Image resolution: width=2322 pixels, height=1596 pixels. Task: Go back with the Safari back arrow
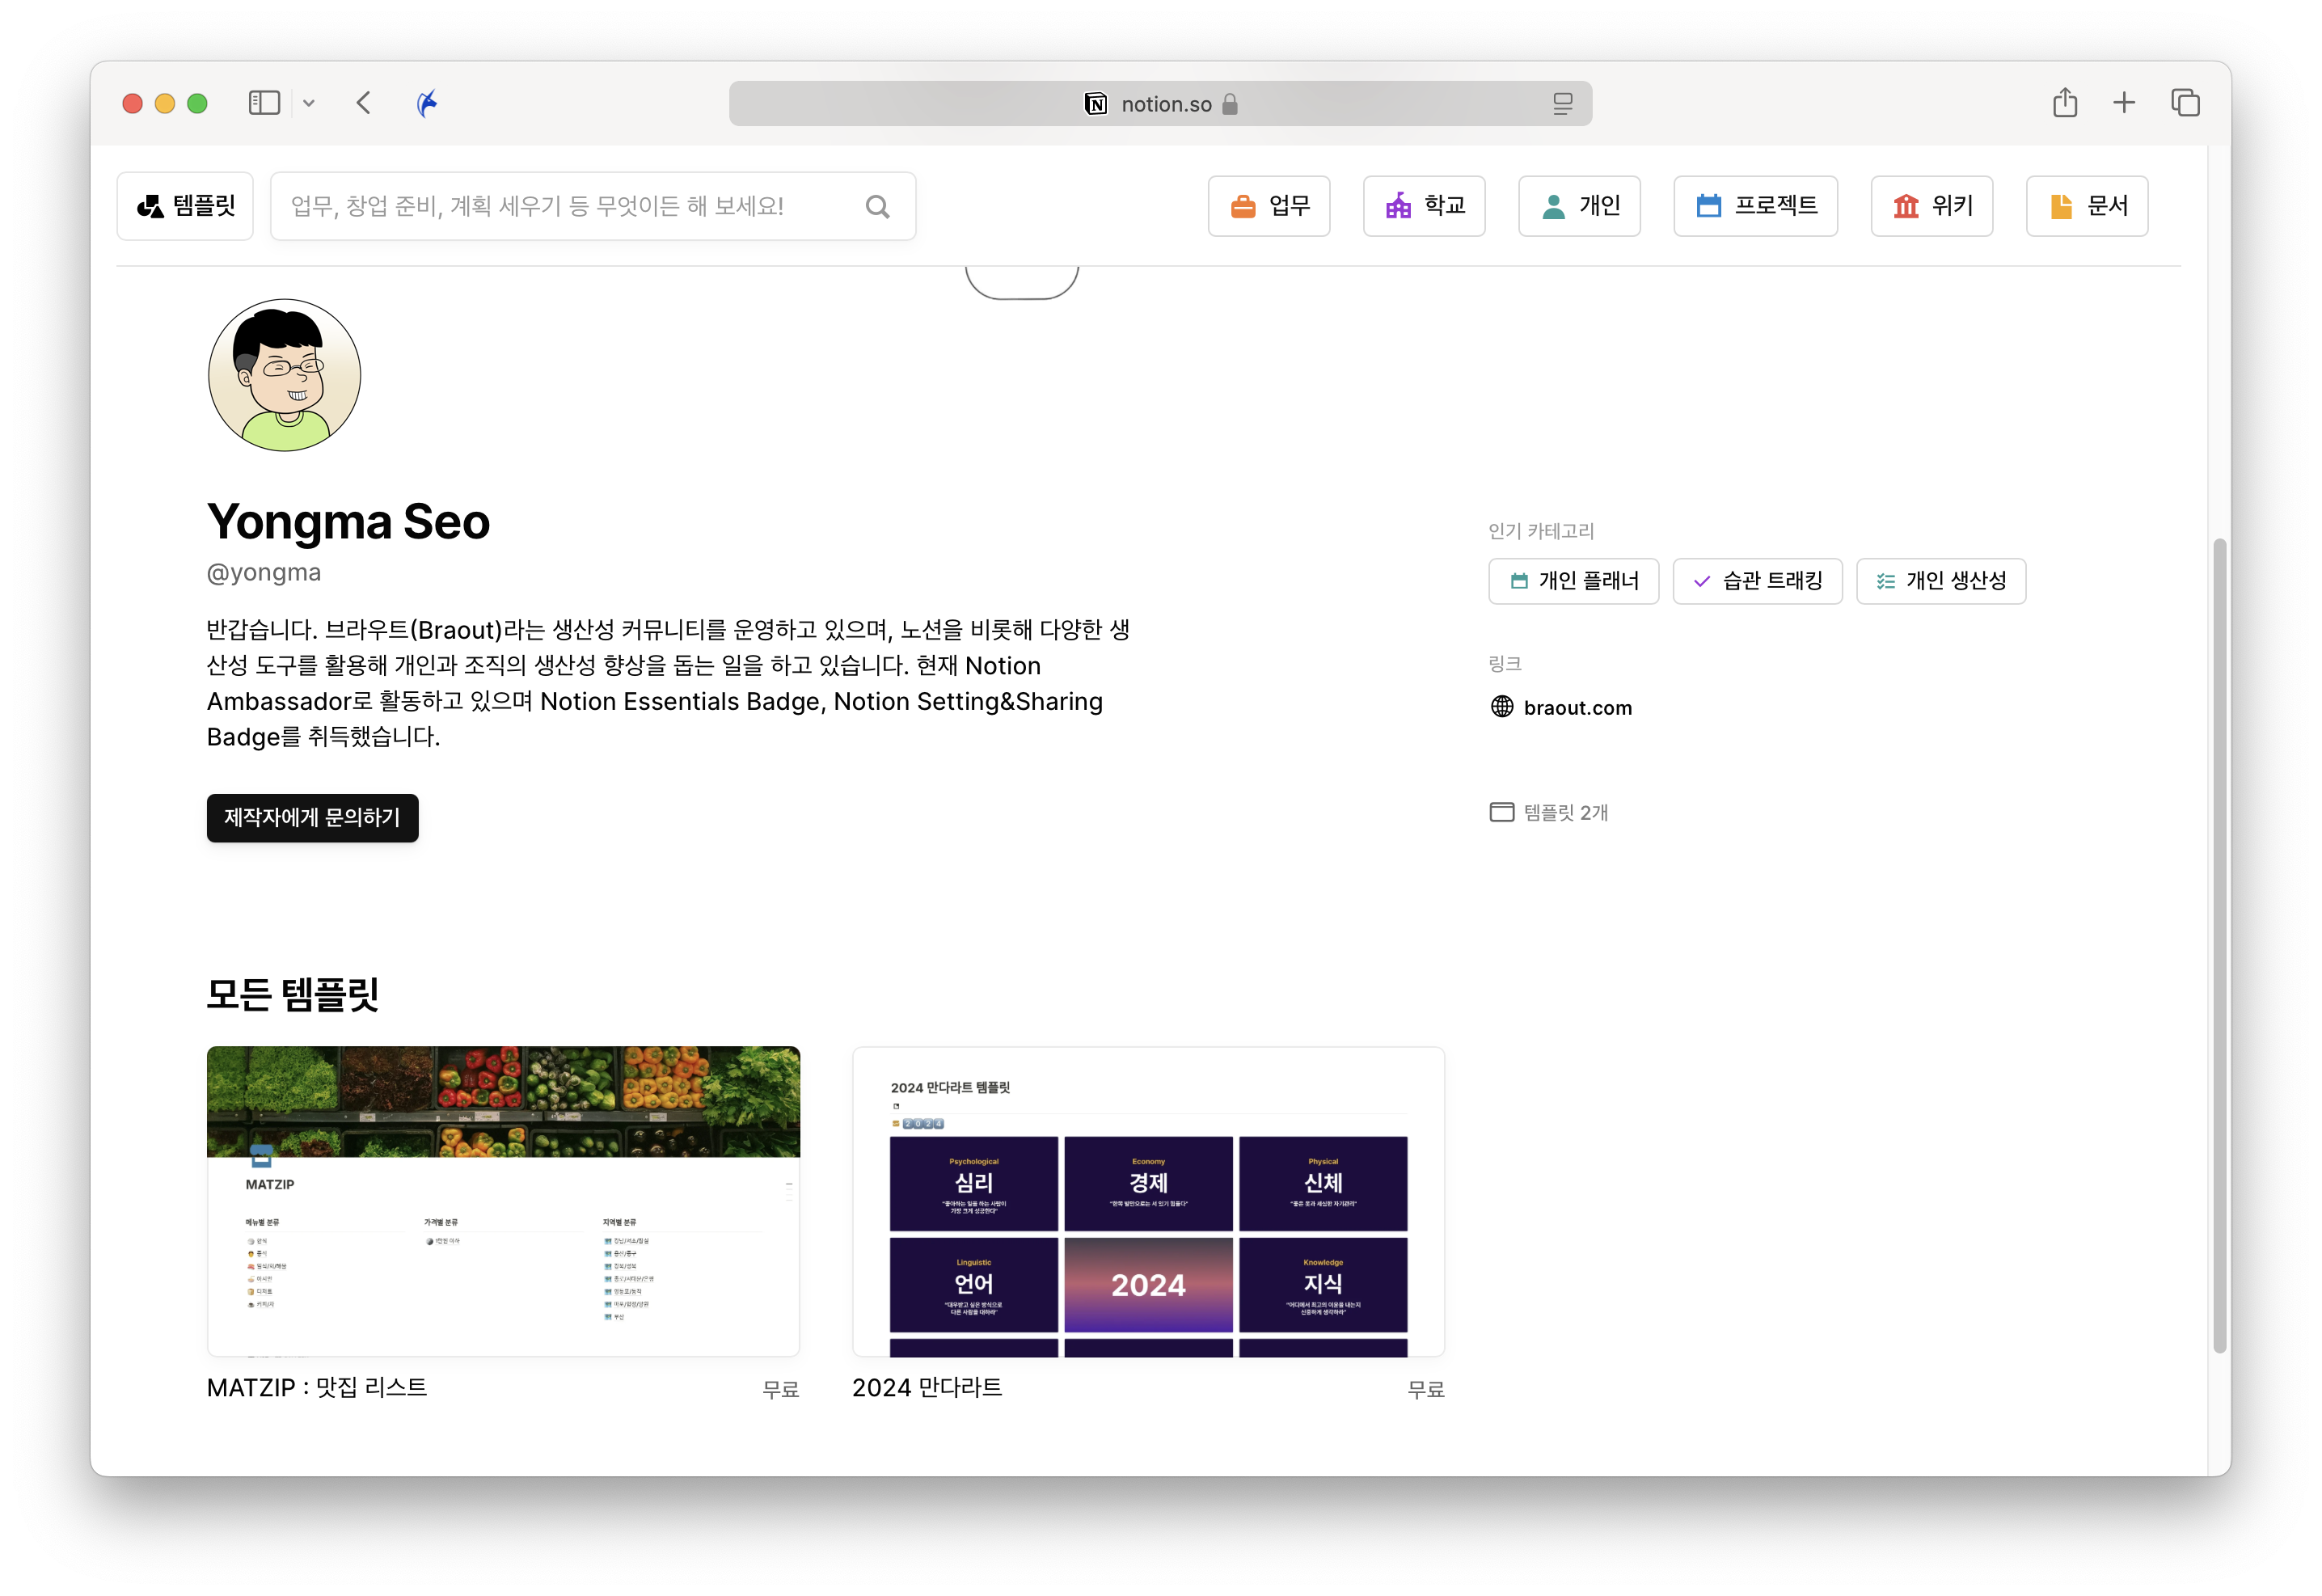[364, 103]
